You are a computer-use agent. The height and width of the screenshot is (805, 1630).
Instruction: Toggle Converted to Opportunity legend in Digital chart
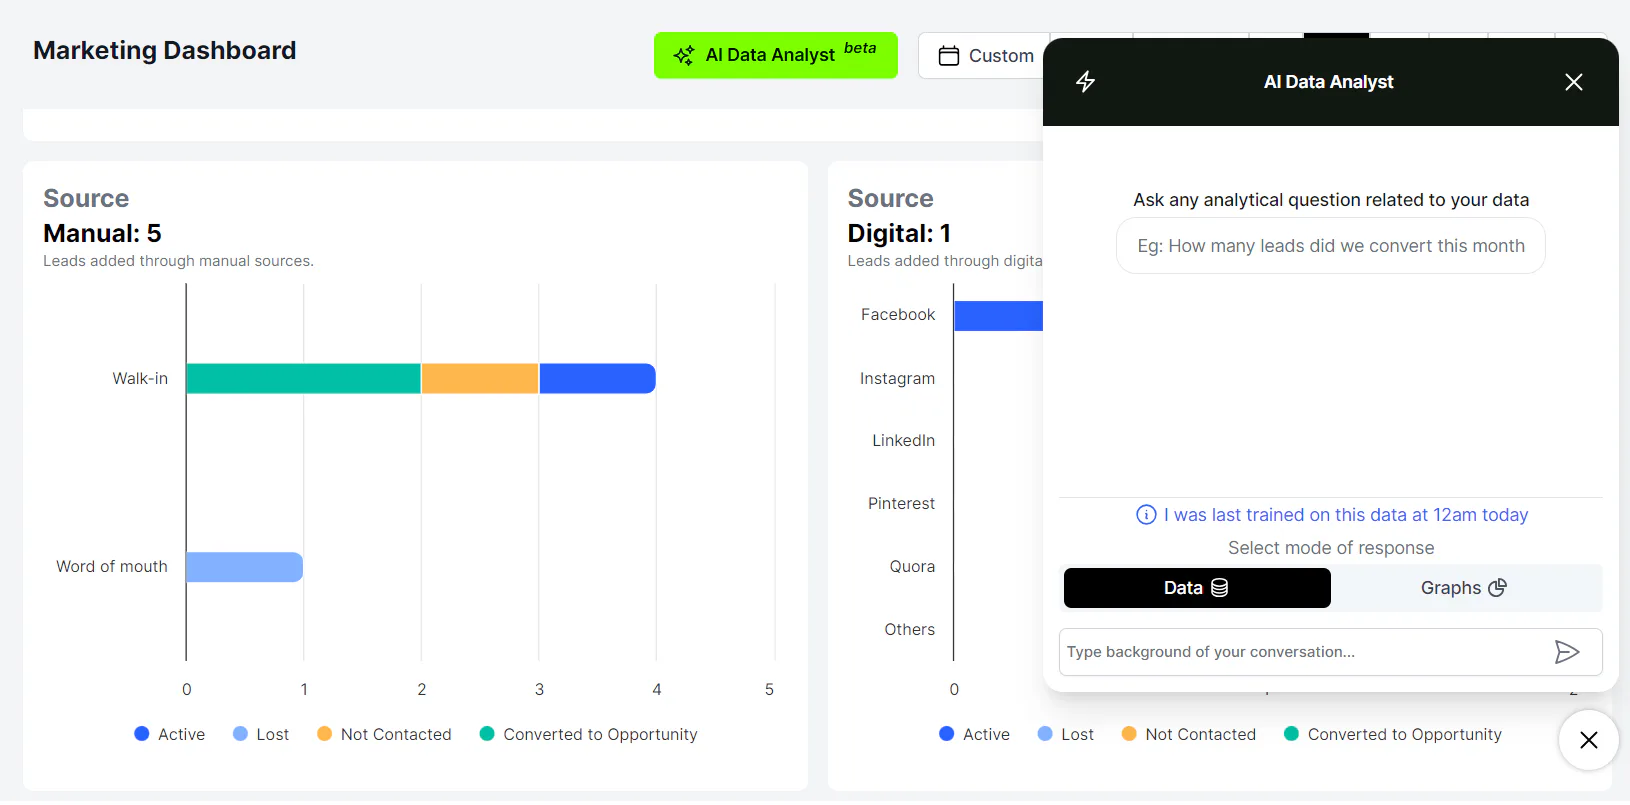tap(1393, 734)
